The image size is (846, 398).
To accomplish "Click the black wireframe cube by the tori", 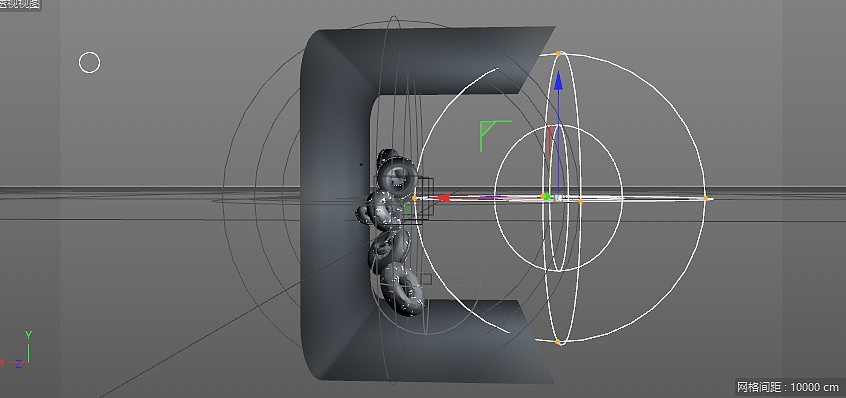I will click(418, 201).
